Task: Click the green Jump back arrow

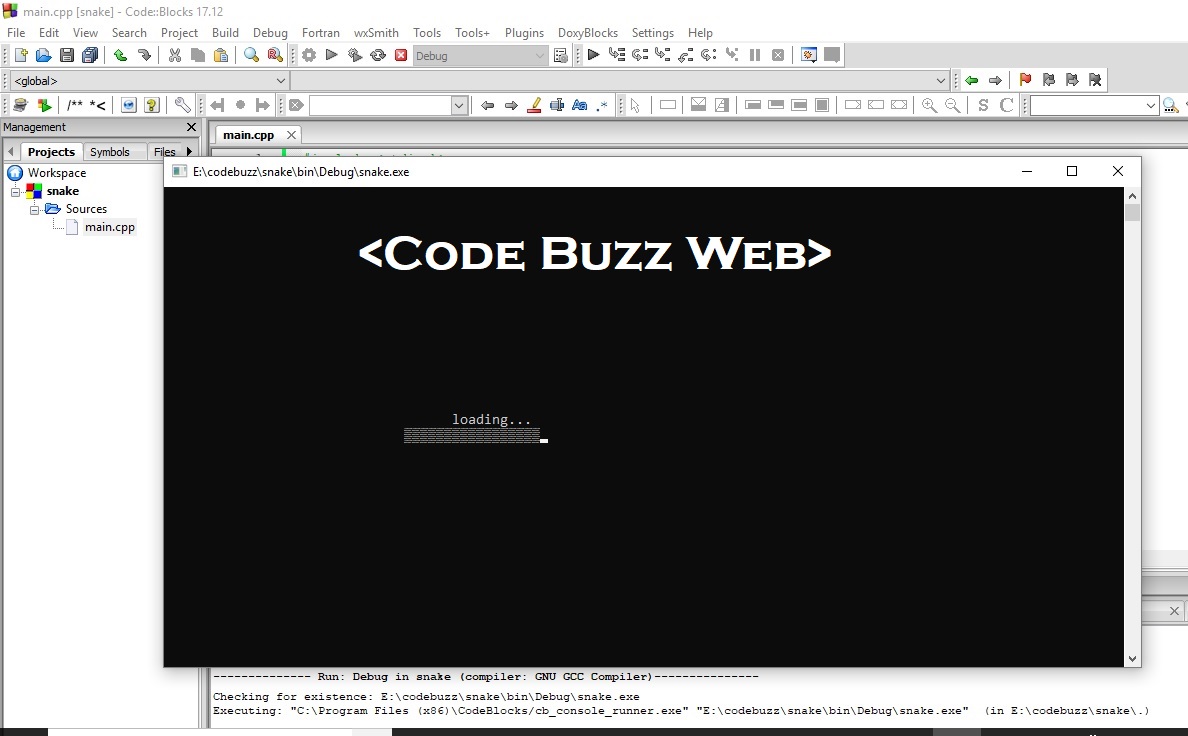Action: pyautogui.click(x=972, y=80)
